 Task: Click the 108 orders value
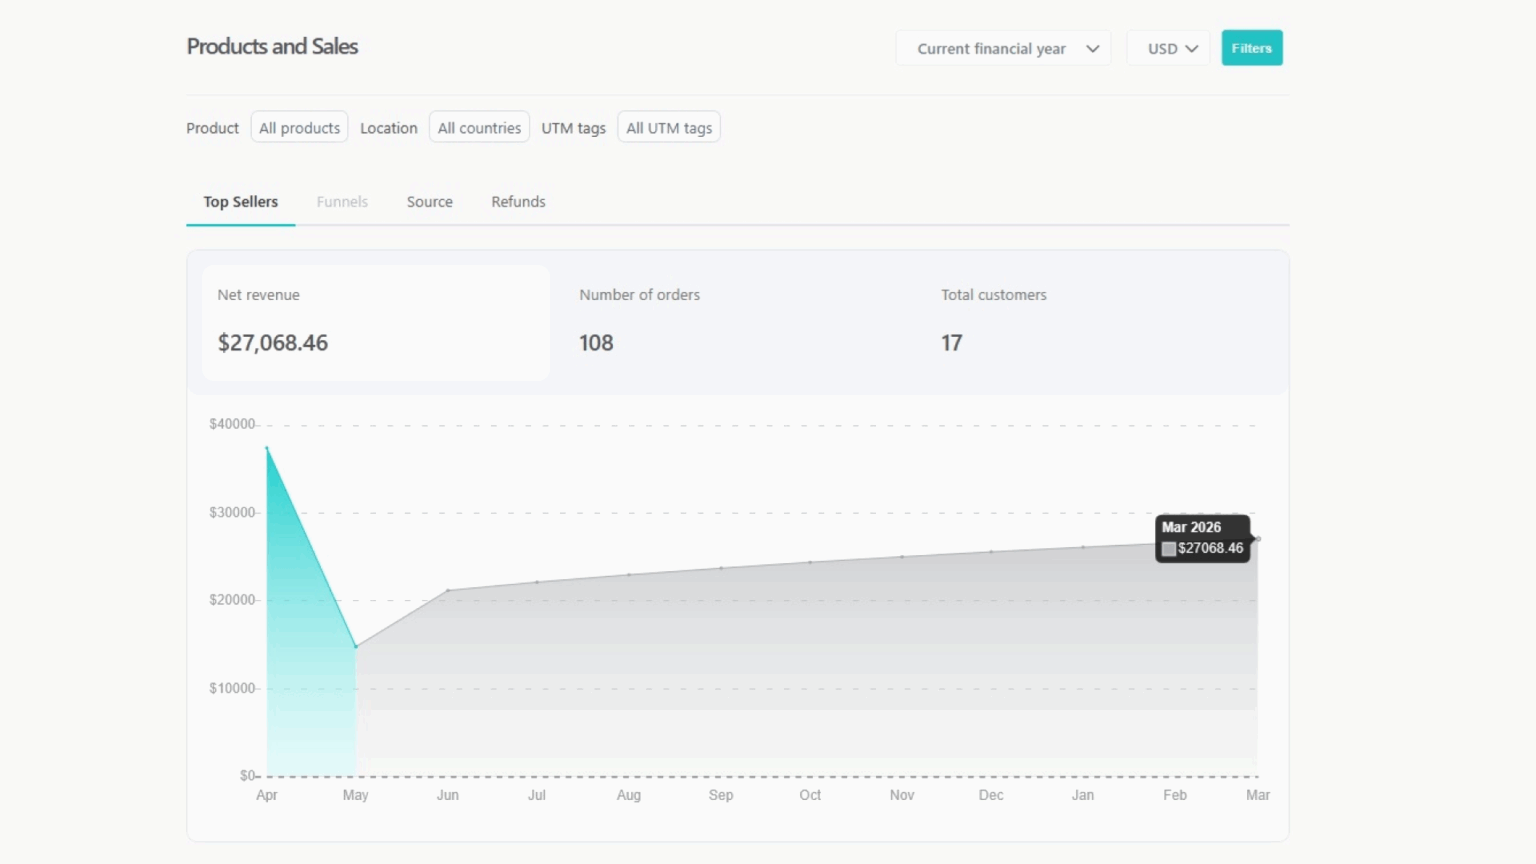pyautogui.click(x=596, y=343)
